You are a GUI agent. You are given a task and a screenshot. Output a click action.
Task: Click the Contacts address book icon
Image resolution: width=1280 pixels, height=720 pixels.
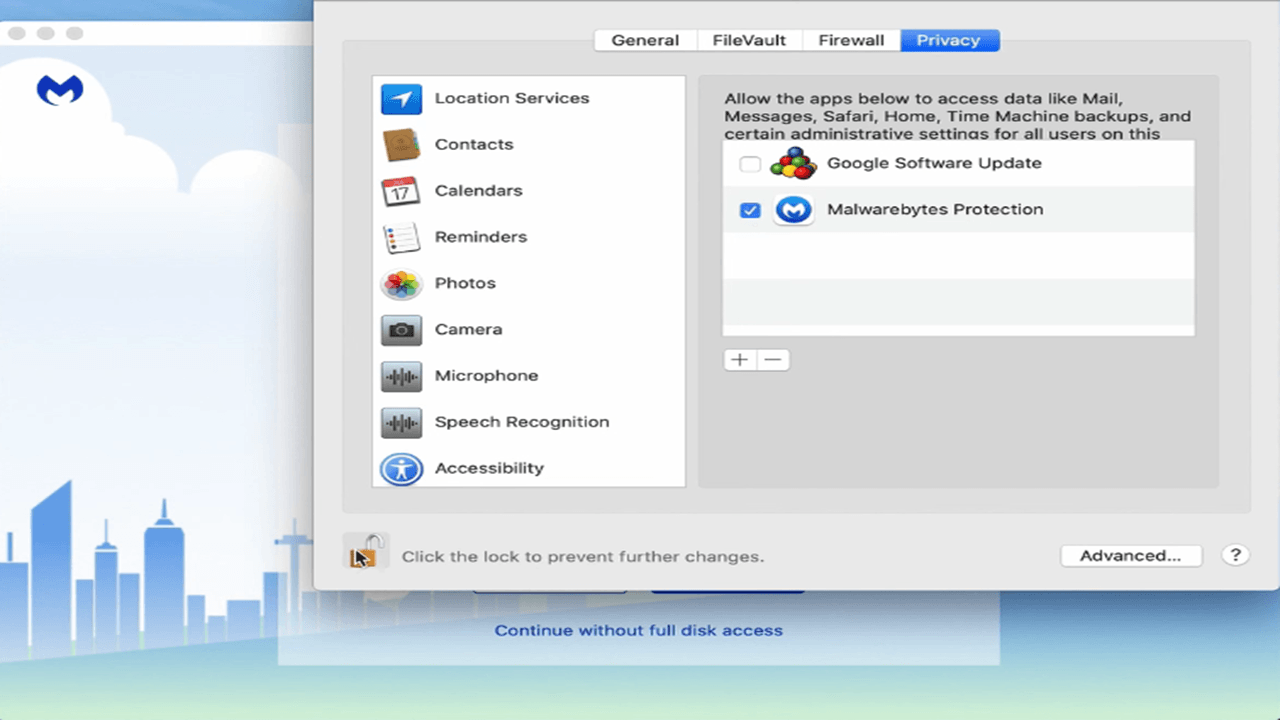pyautogui.click(x=401, y=145)
